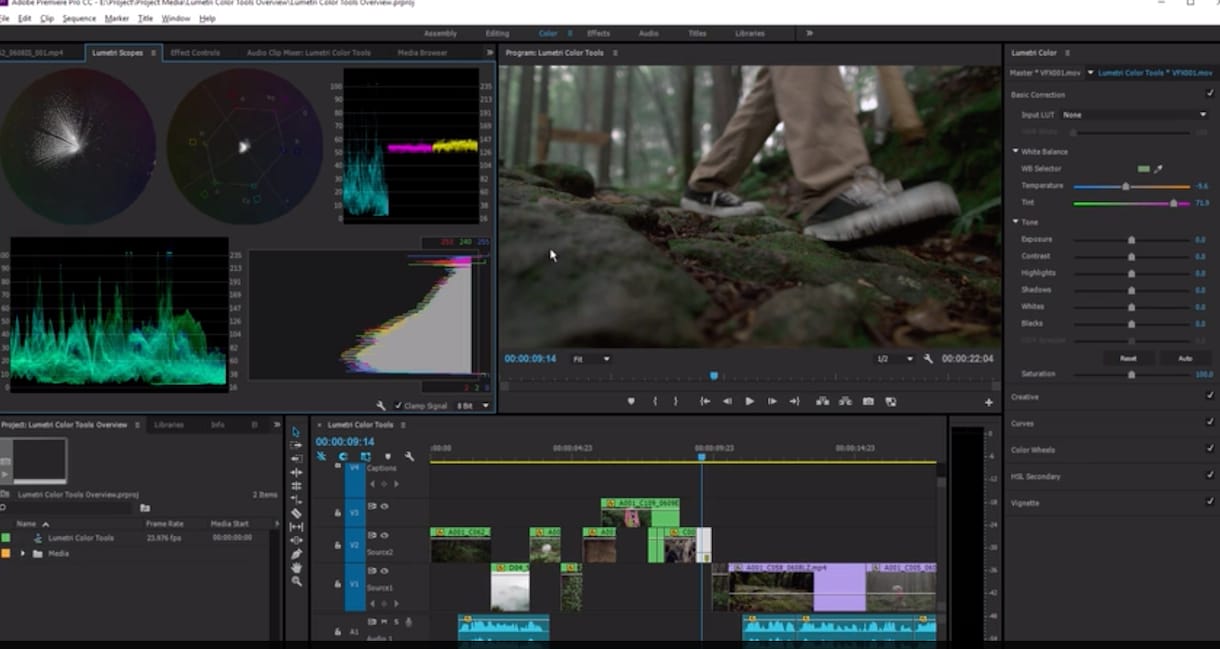Image resolution: width=1220 pixels, height=649 pixels.
Task: Toggle Basic Correction checkbox
Action: [x=1210, y=94]
